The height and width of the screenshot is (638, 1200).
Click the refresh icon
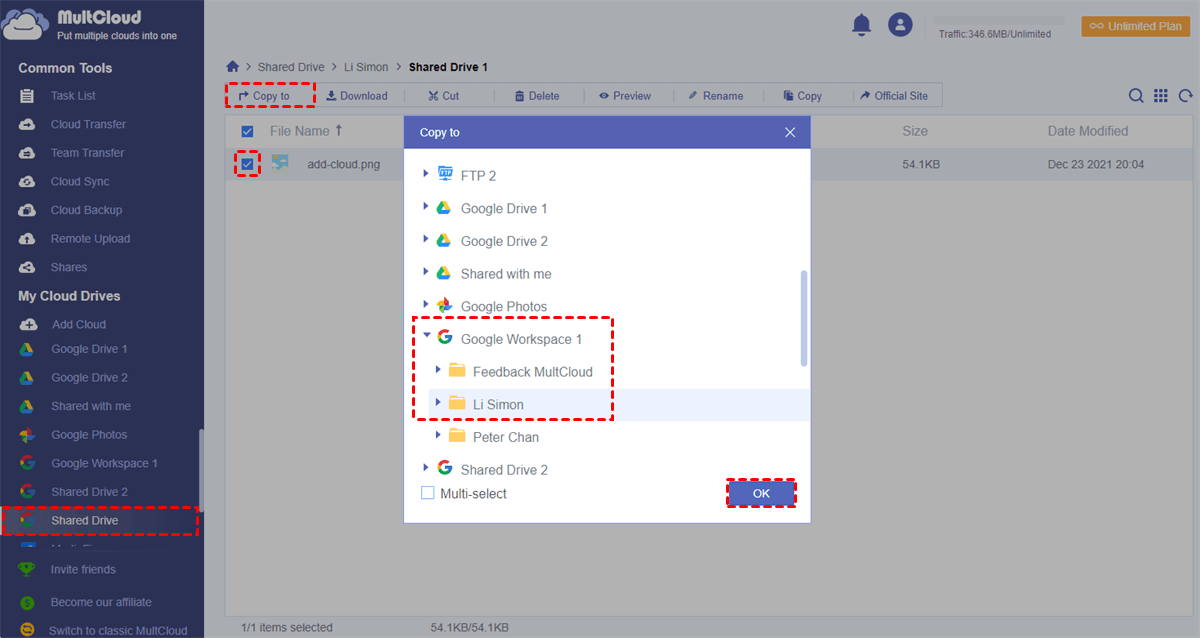click(x=1186, y=96)
